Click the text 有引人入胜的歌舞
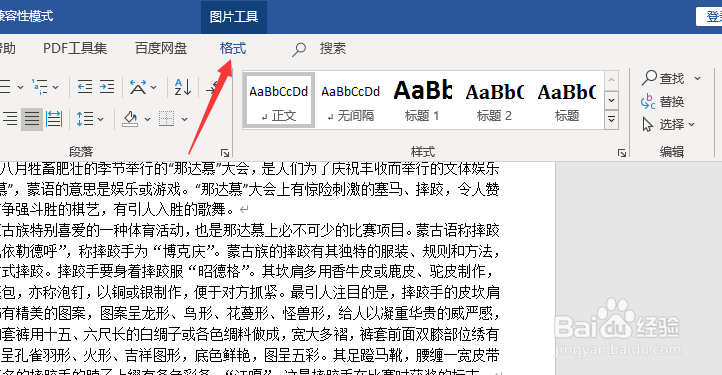 pos(170,210)
